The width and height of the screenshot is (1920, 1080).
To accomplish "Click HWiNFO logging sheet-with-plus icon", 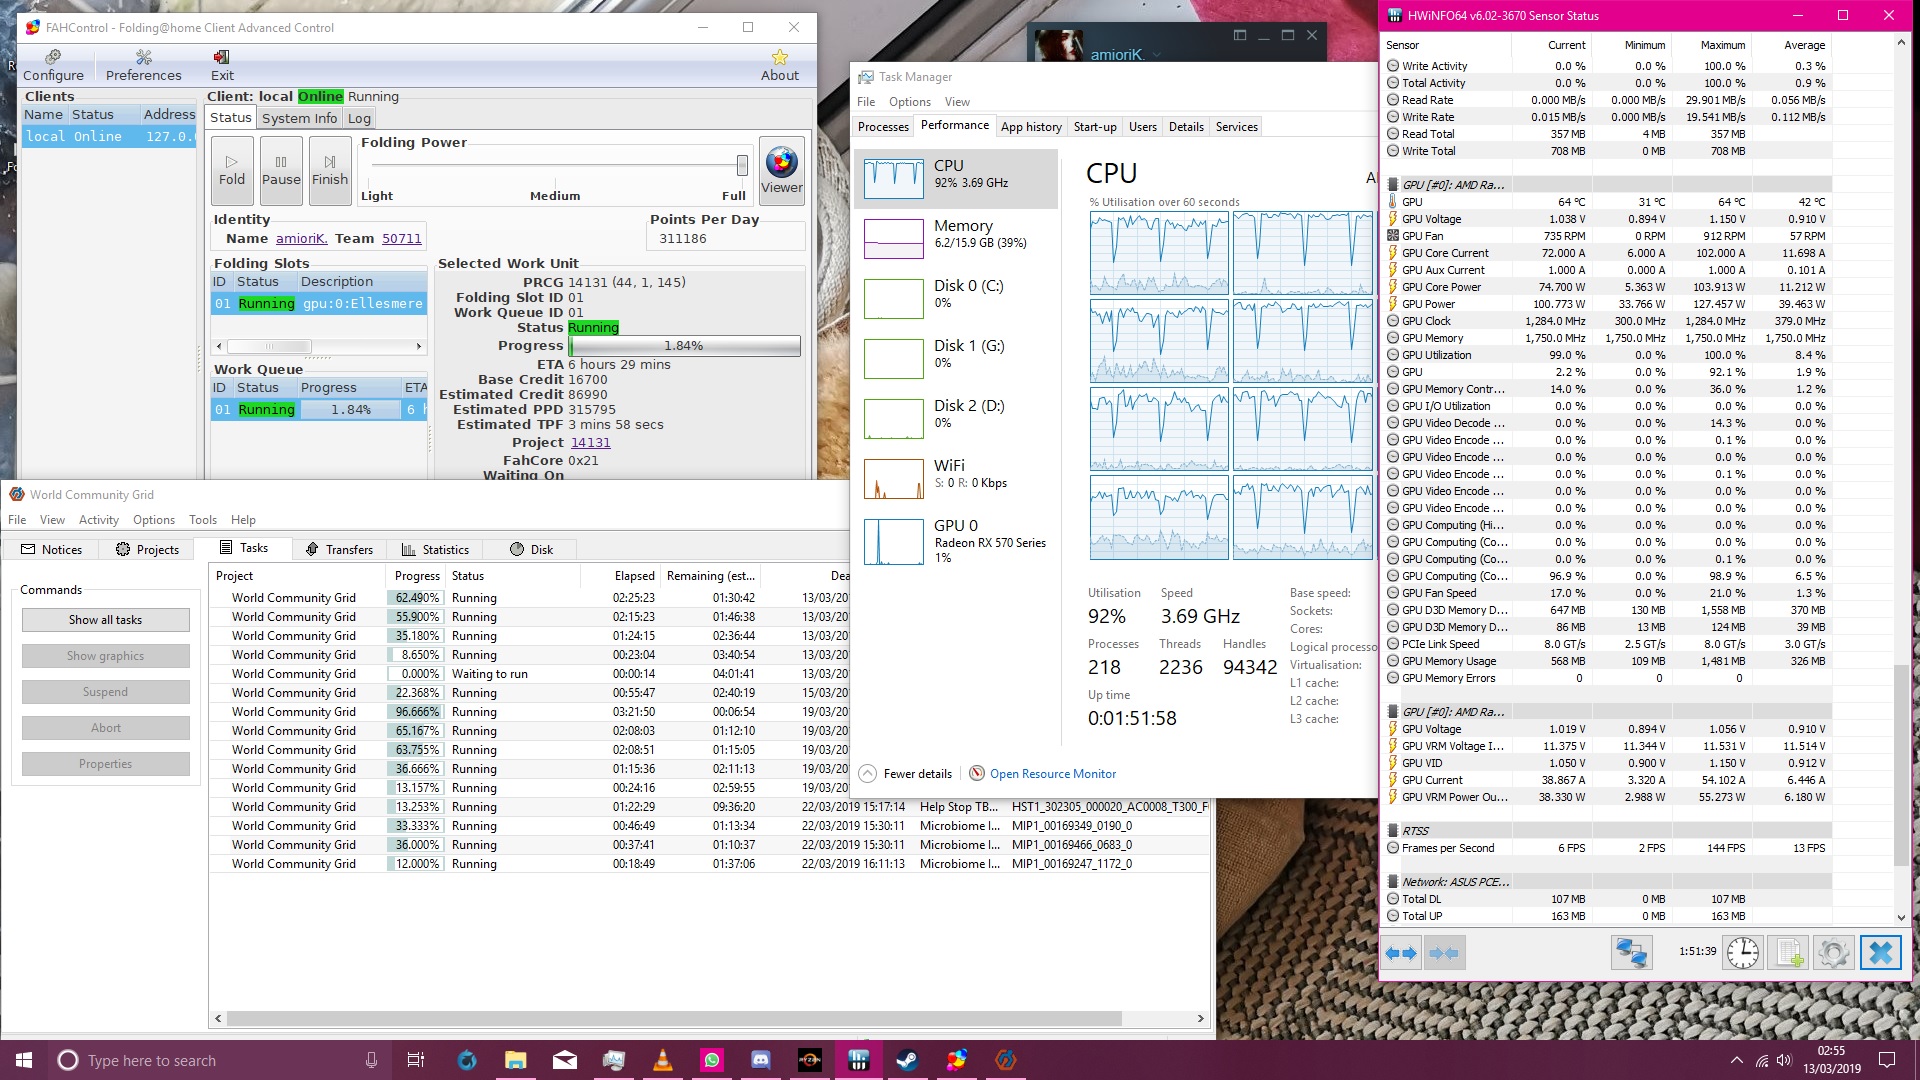I will pyautogui.click(x=1788, y=953).
